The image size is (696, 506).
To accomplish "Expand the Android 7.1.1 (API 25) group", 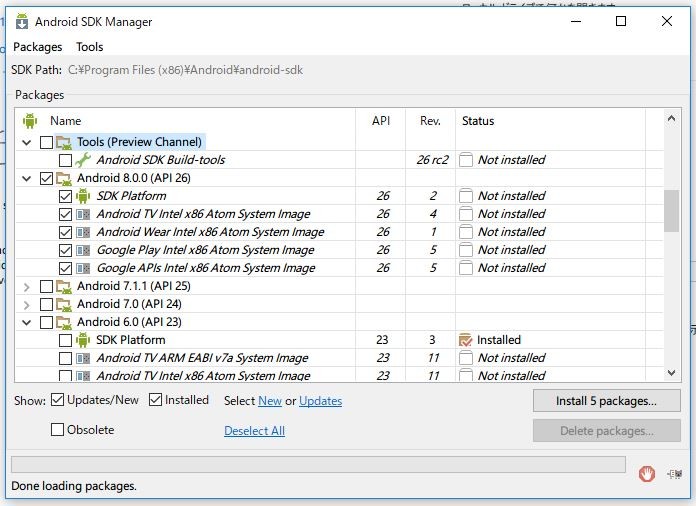I will [27, 287].
